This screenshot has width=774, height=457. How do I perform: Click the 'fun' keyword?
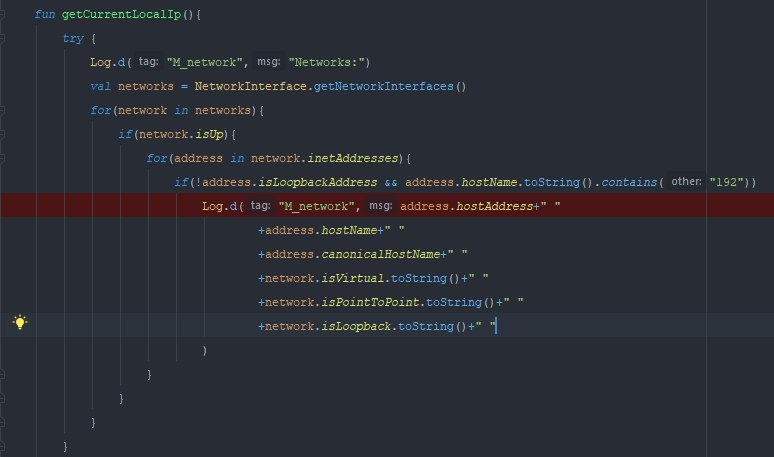[45, 14]
